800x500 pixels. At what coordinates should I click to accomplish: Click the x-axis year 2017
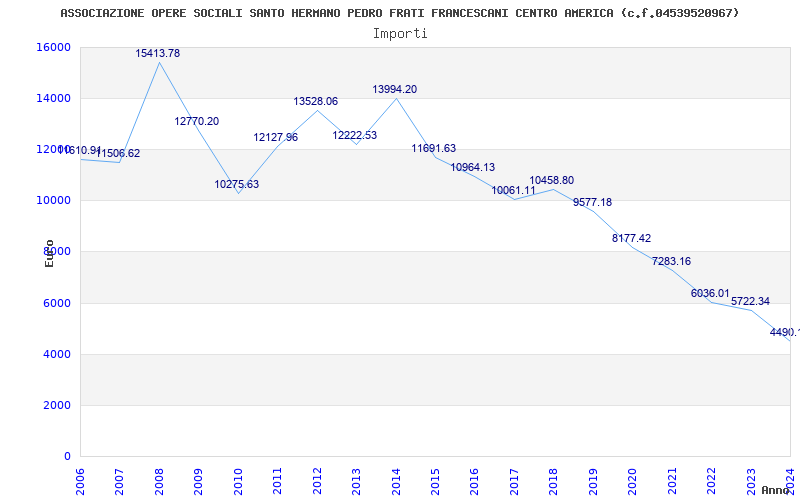[x=514, y=480]
